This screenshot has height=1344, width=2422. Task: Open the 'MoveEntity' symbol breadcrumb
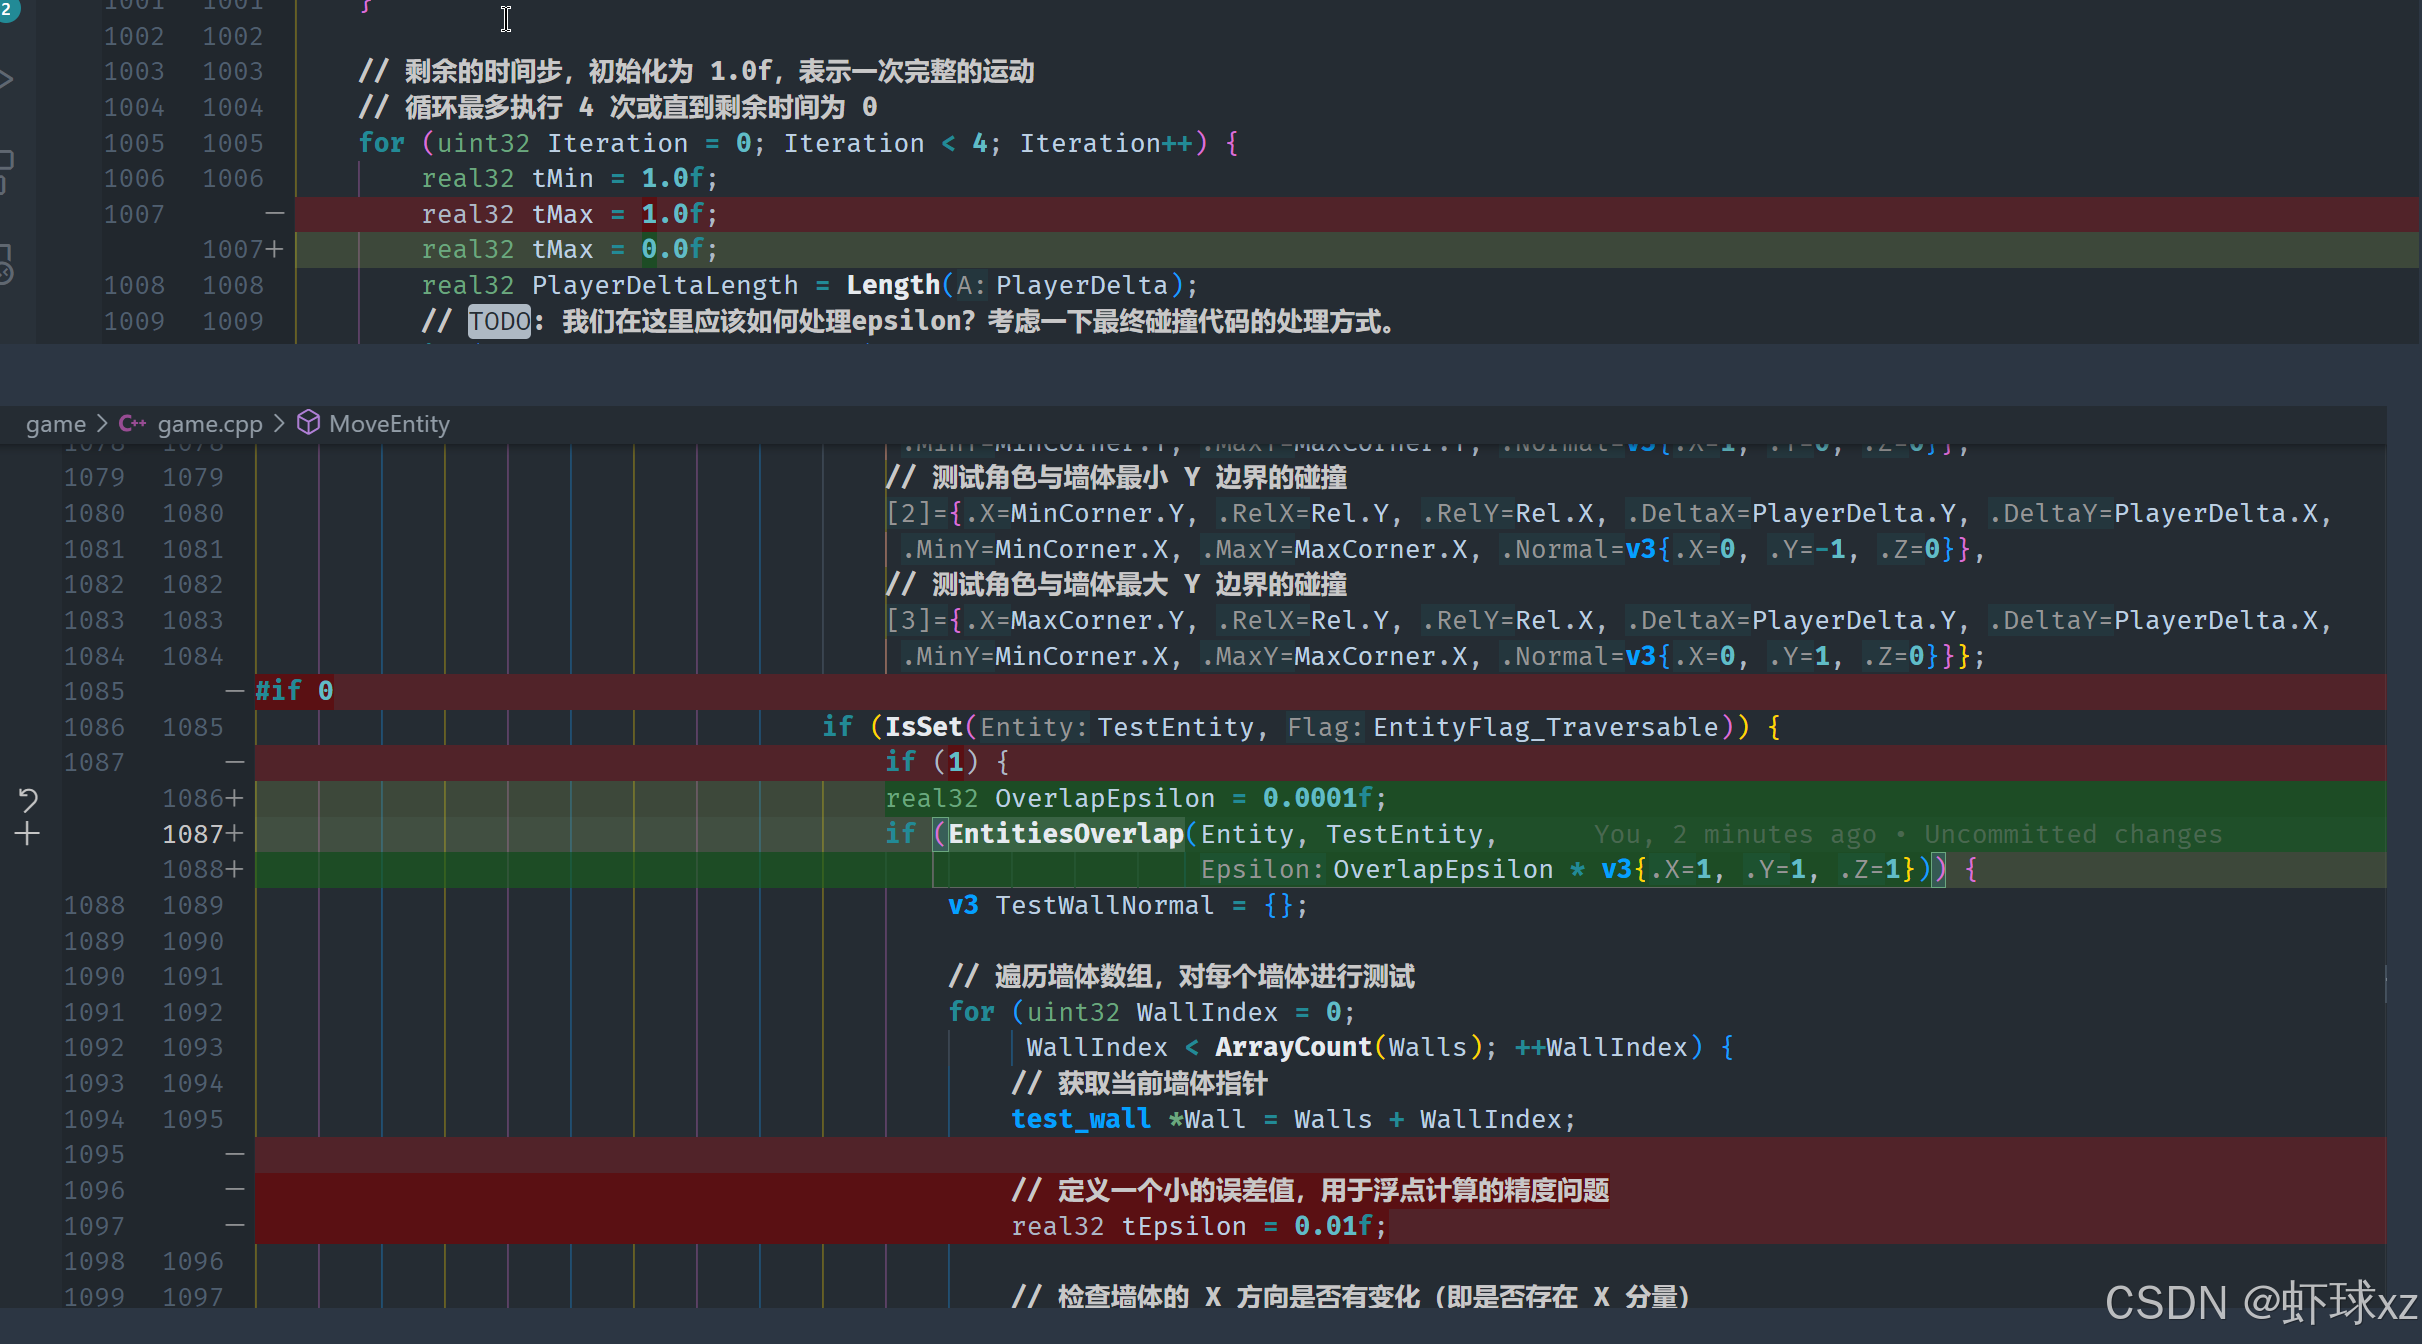389,424
